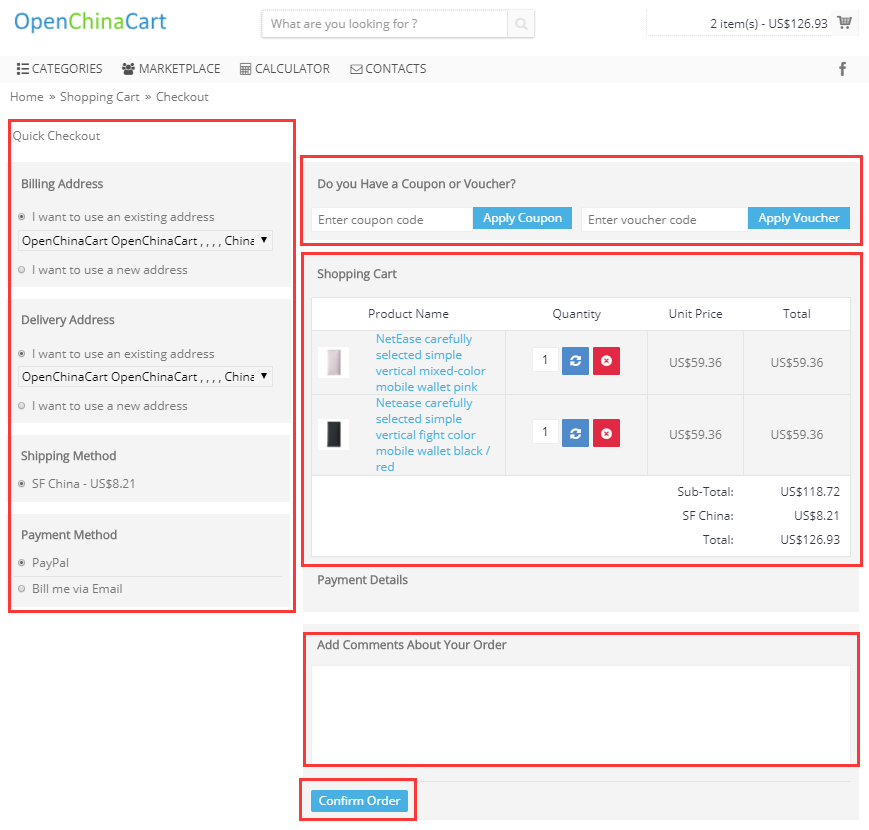869x830 pixels.
Task: Open the Billing Address dropdown
Action: click(145, 240)
